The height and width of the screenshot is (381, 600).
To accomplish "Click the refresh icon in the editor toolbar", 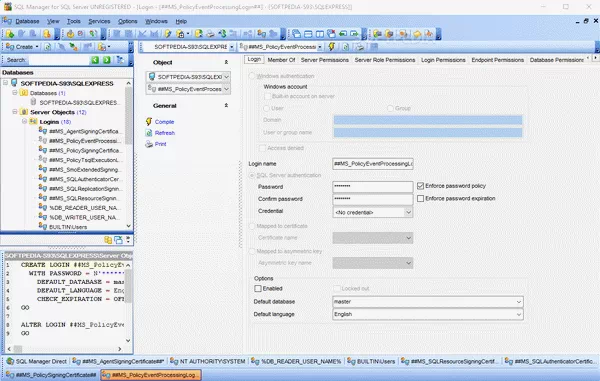I will [346, 47].
